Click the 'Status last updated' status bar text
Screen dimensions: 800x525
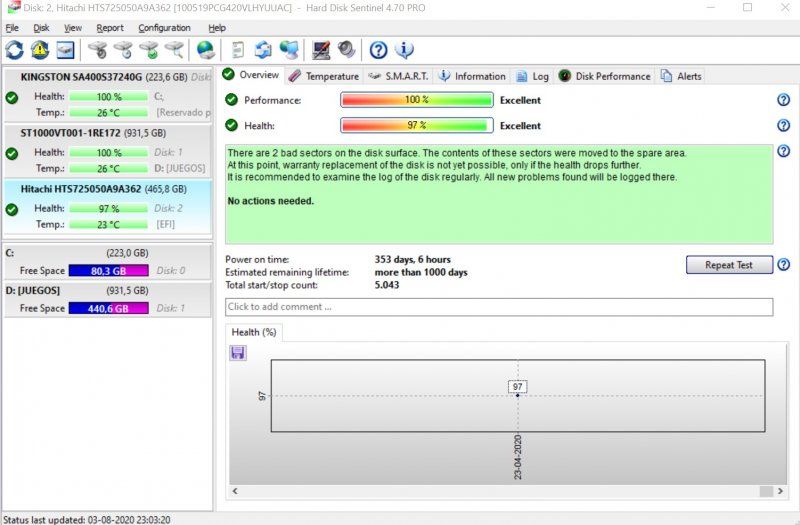point(87,519)
